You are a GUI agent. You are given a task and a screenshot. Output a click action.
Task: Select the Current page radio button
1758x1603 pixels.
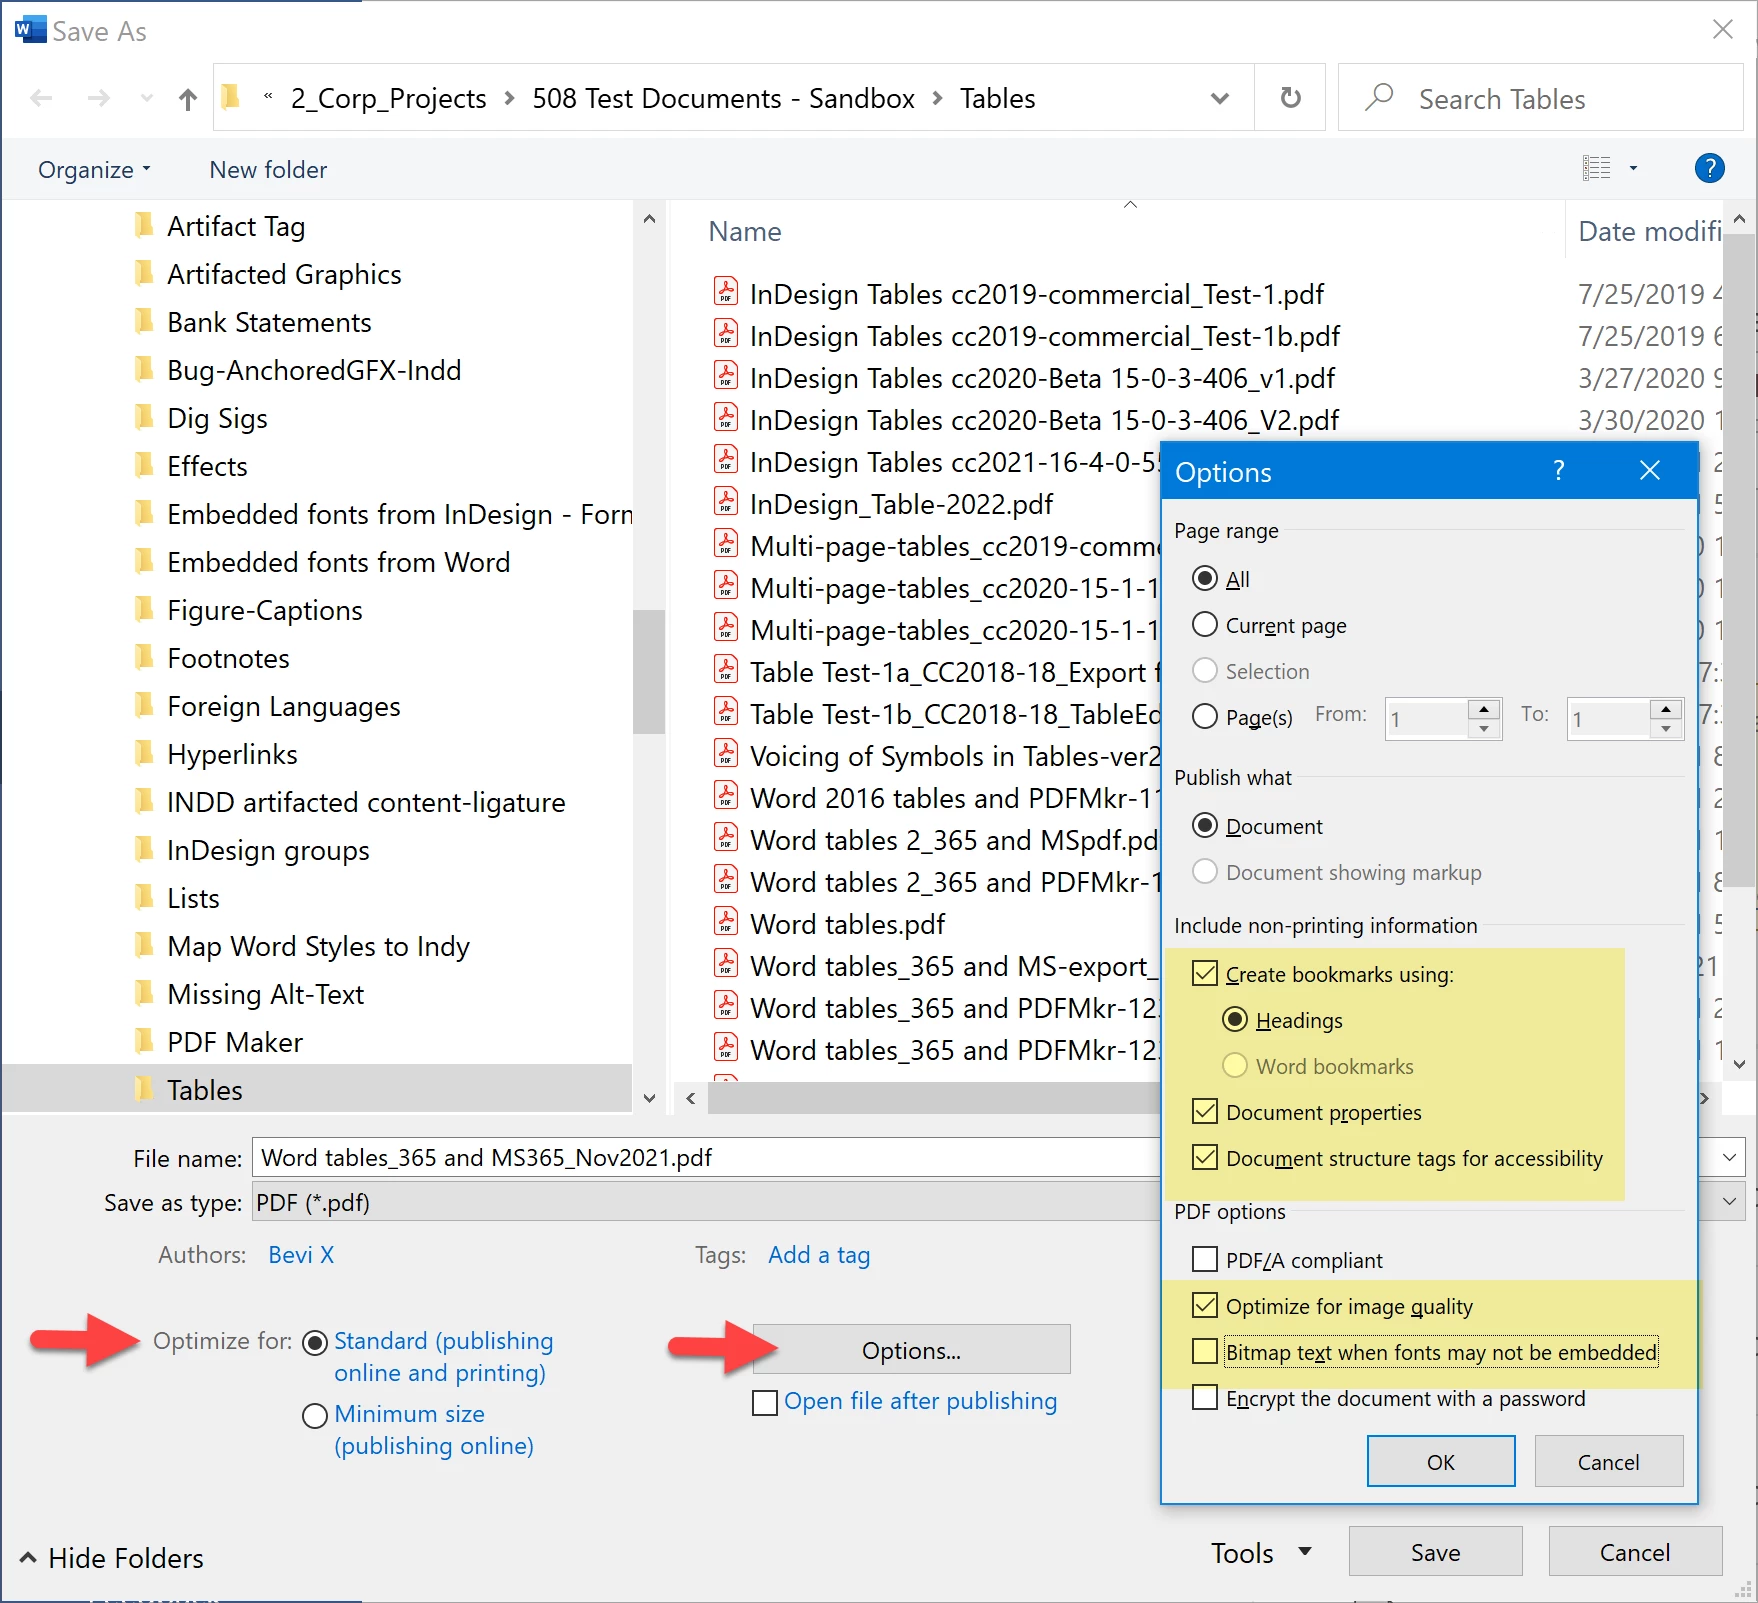pyautogui.click(x=1205, y=625)
